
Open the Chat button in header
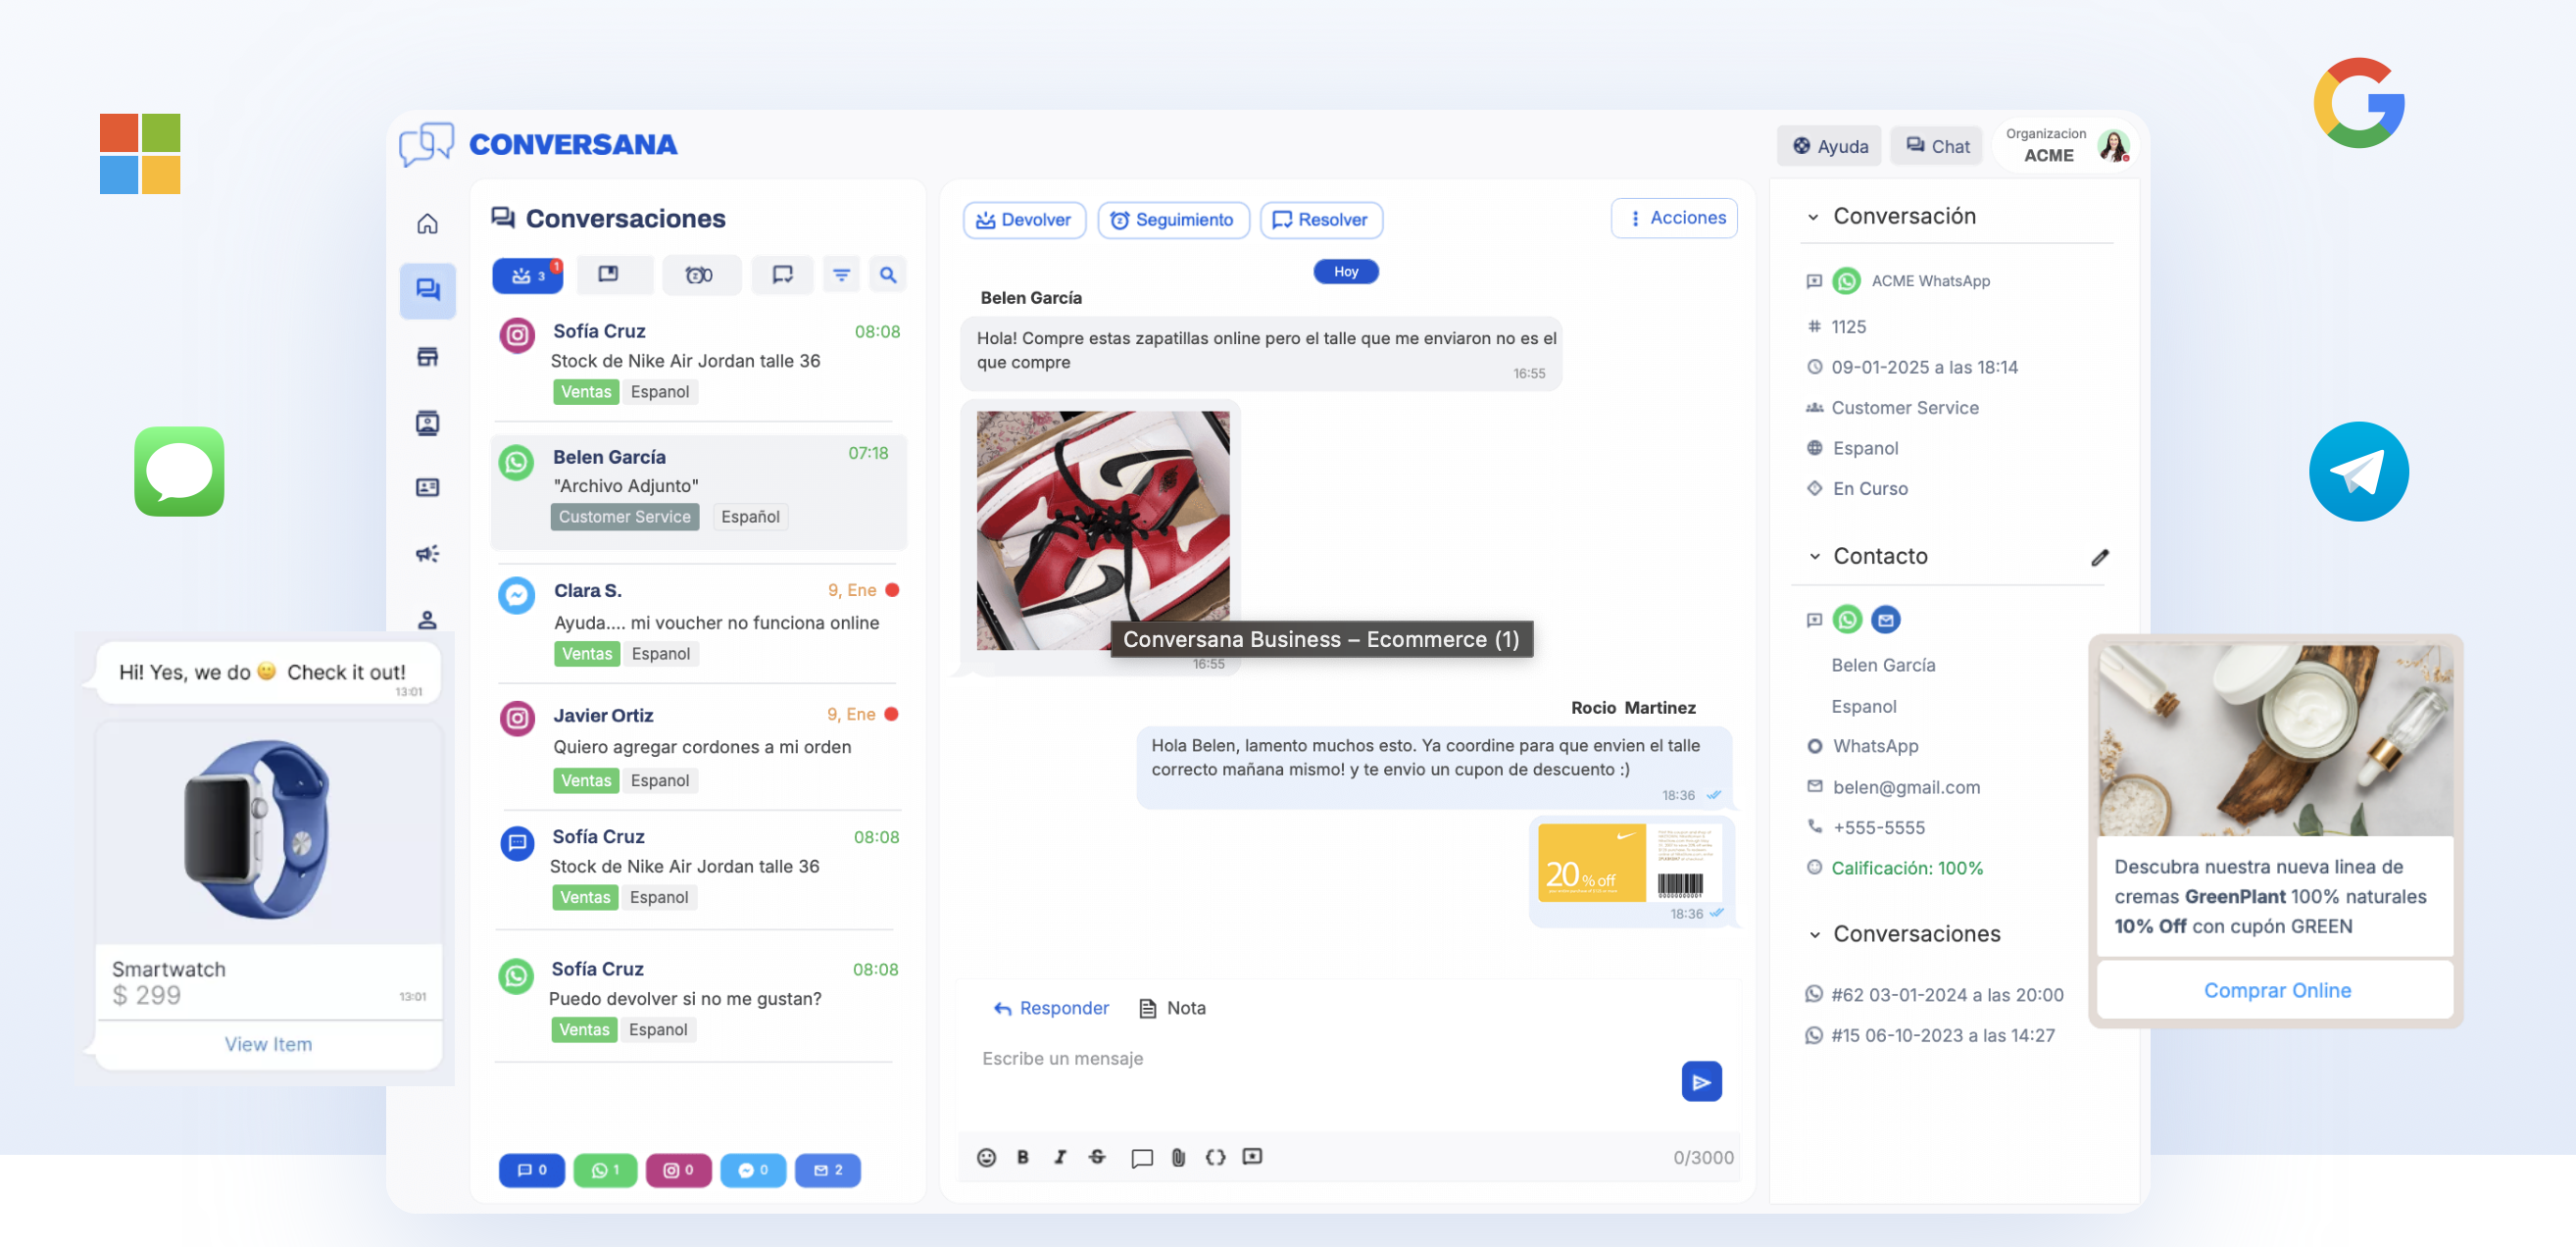[1938, 146]
